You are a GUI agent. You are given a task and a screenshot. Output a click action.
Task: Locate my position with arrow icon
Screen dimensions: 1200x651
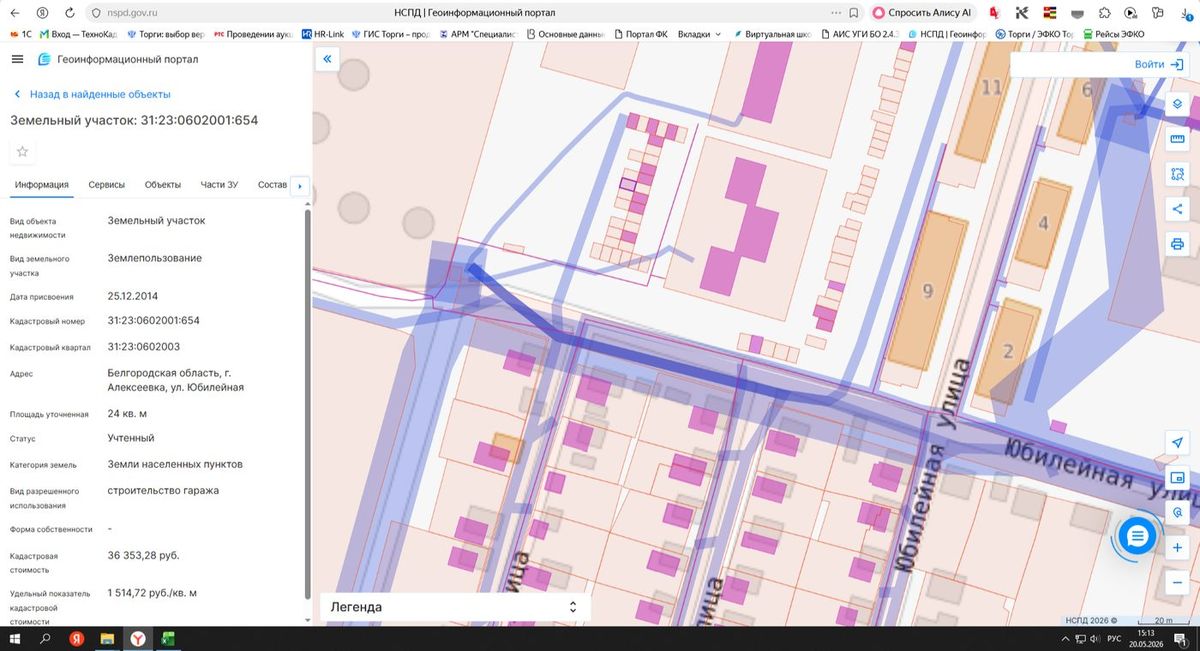[1177, 443]
